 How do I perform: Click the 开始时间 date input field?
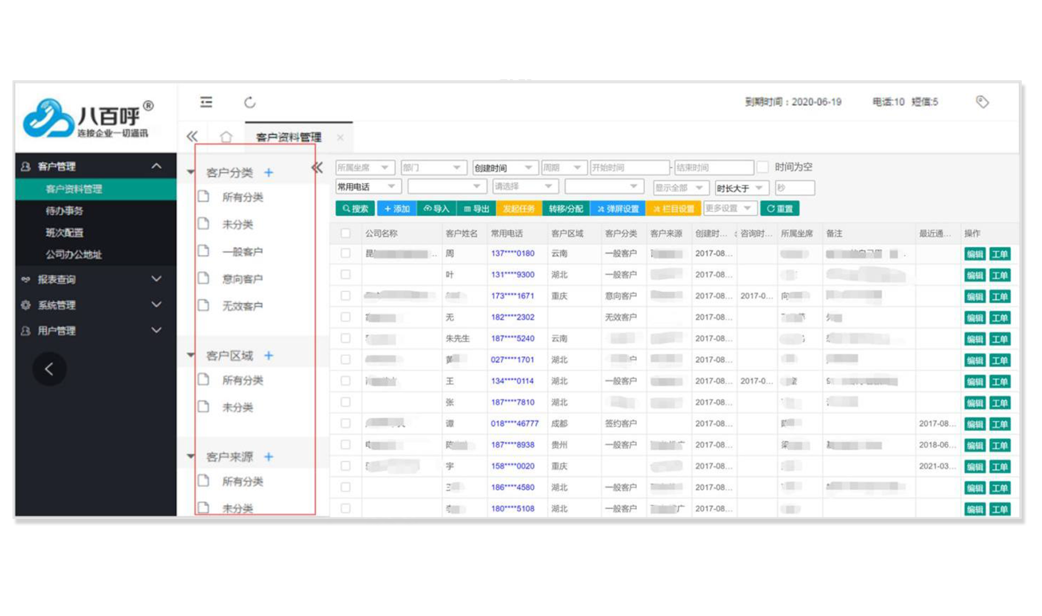tap(629, 168)
